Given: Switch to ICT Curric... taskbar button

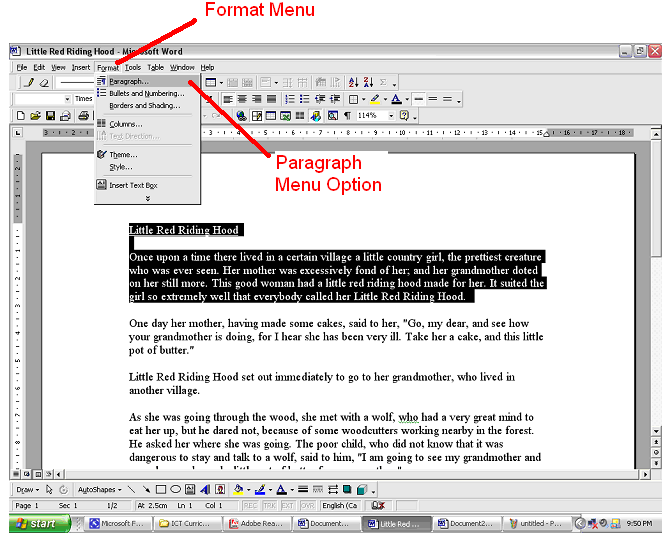Looking at the screenshot, I should [x=187, y=524].
